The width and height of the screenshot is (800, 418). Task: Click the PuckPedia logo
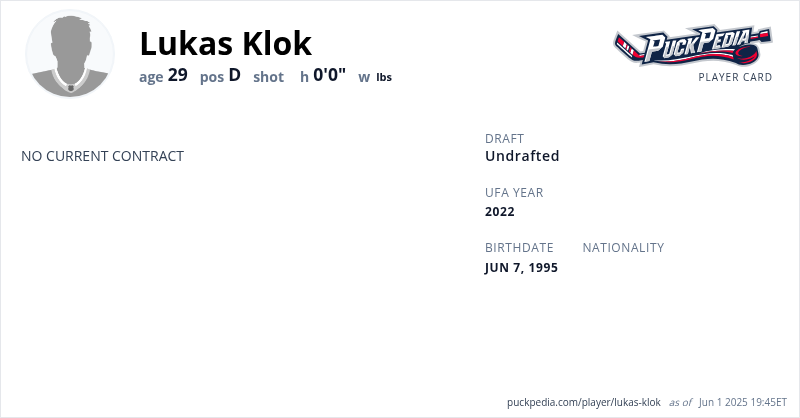[x=692, y=45]
